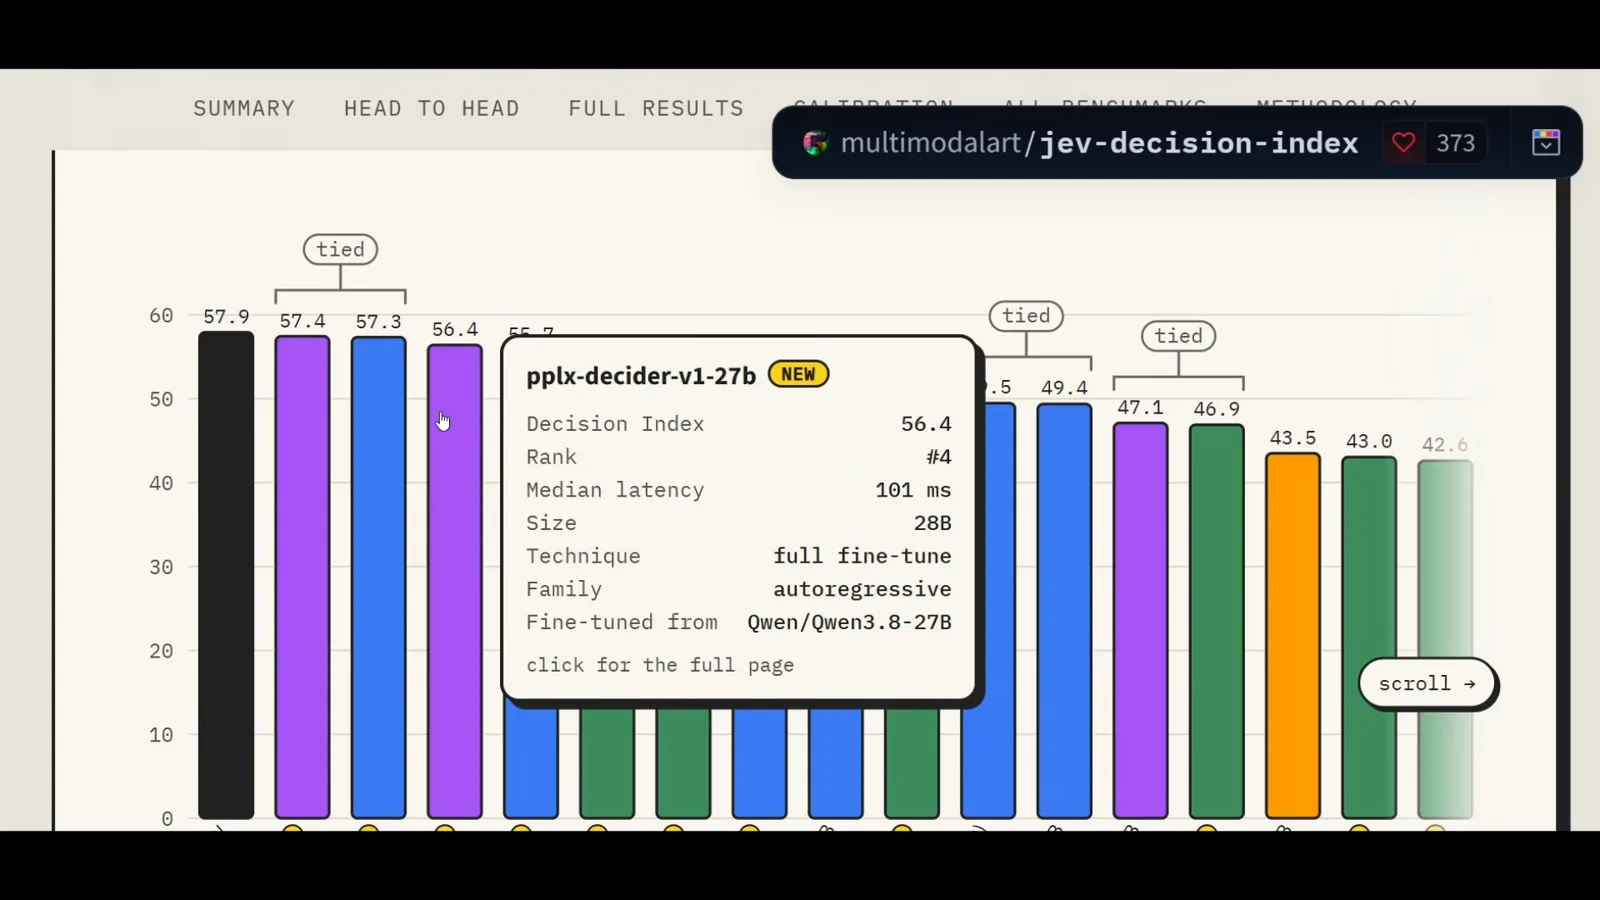Viewport: 1600px width, 900px height.
Task: Click the Fine-tuned from label
Action: click(622, 622)
